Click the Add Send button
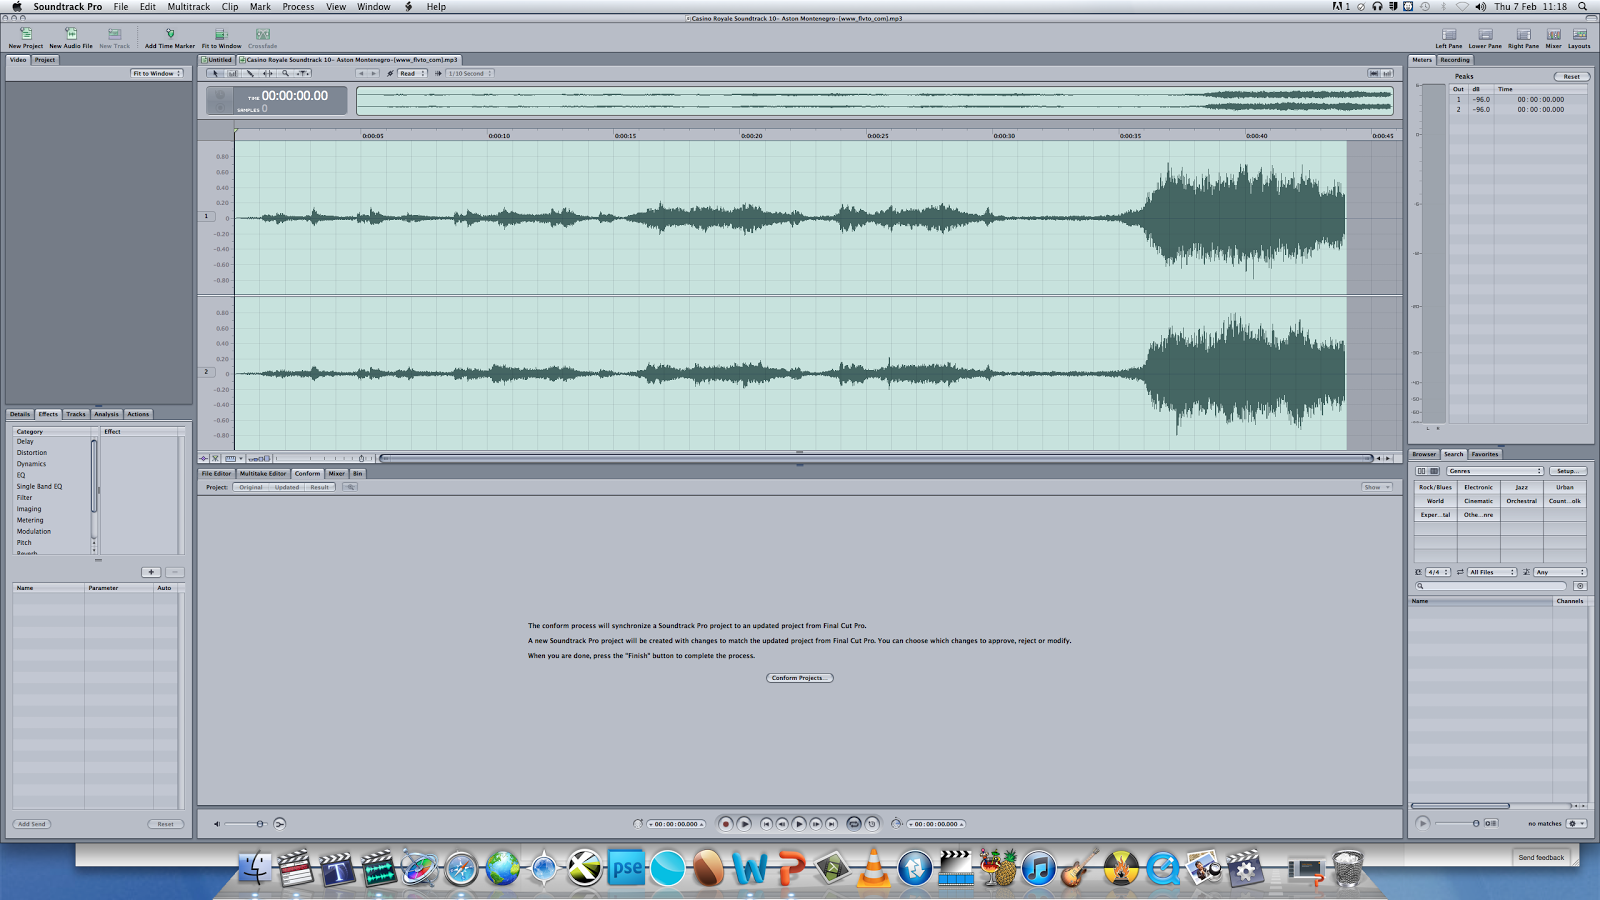The height and width of the screenshot is (900, 1600). [32, 824]
